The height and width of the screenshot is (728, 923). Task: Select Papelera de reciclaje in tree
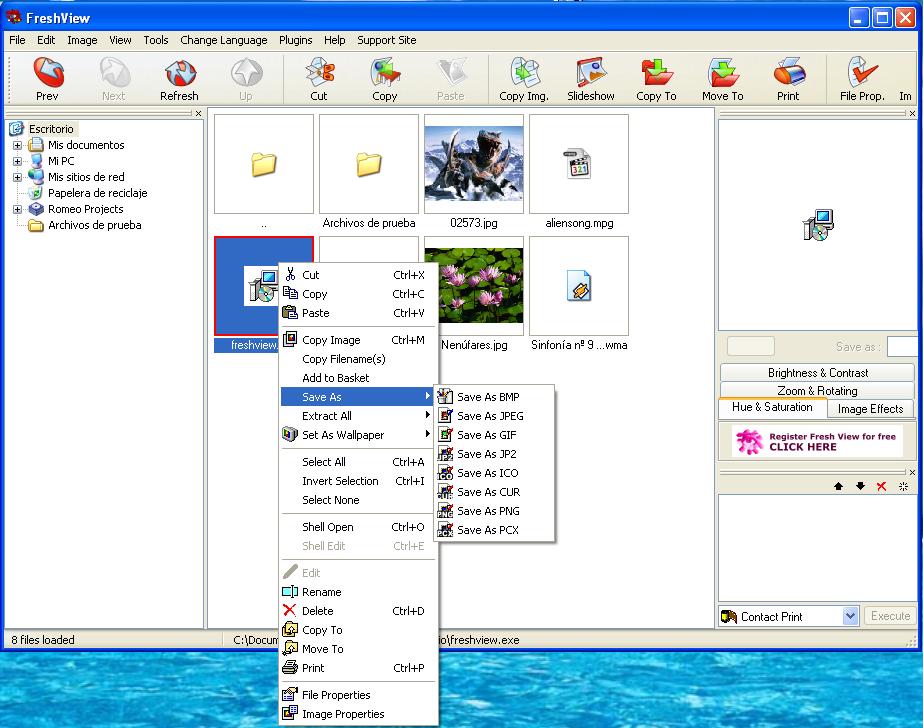97,193
